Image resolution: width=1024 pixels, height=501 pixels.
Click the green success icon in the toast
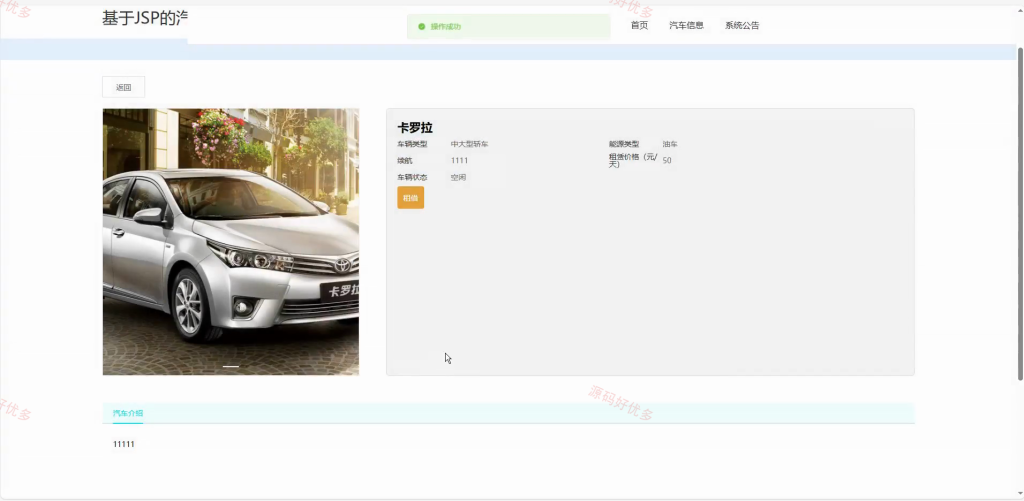point(421,27)
